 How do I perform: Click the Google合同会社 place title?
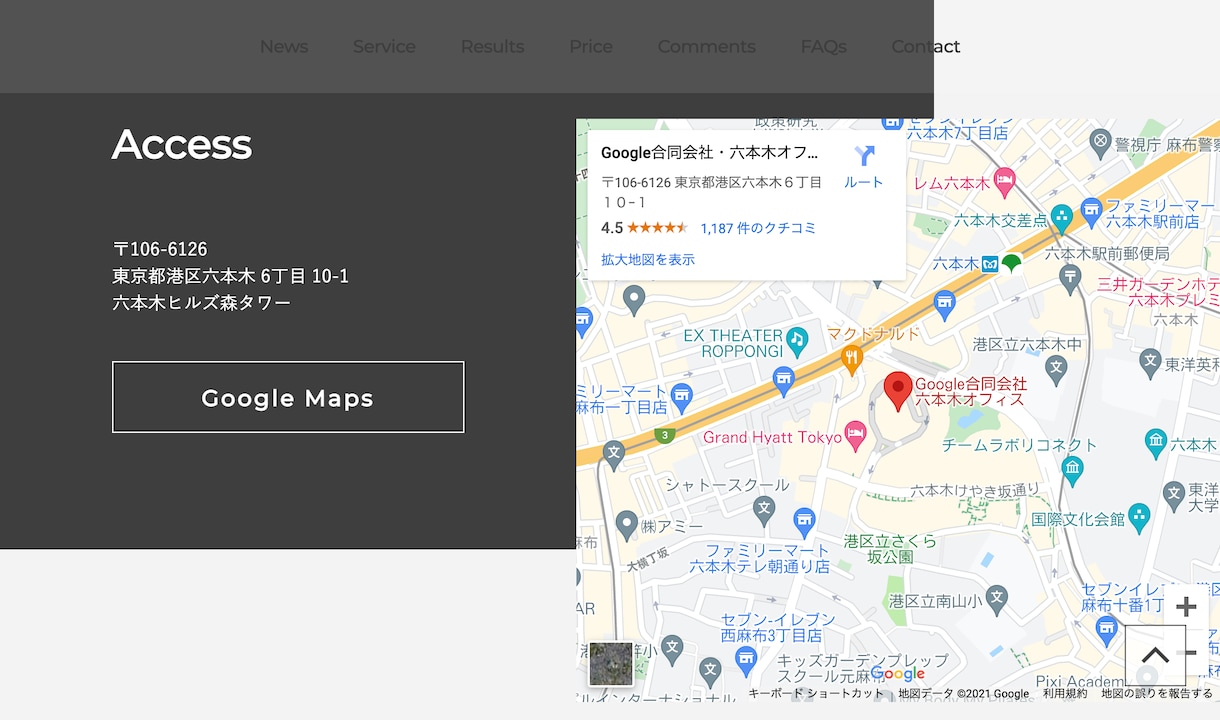(x=709, y=153)
